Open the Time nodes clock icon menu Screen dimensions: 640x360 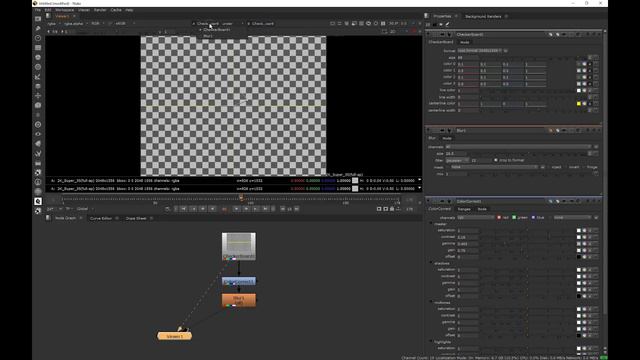tap(38, 38)
